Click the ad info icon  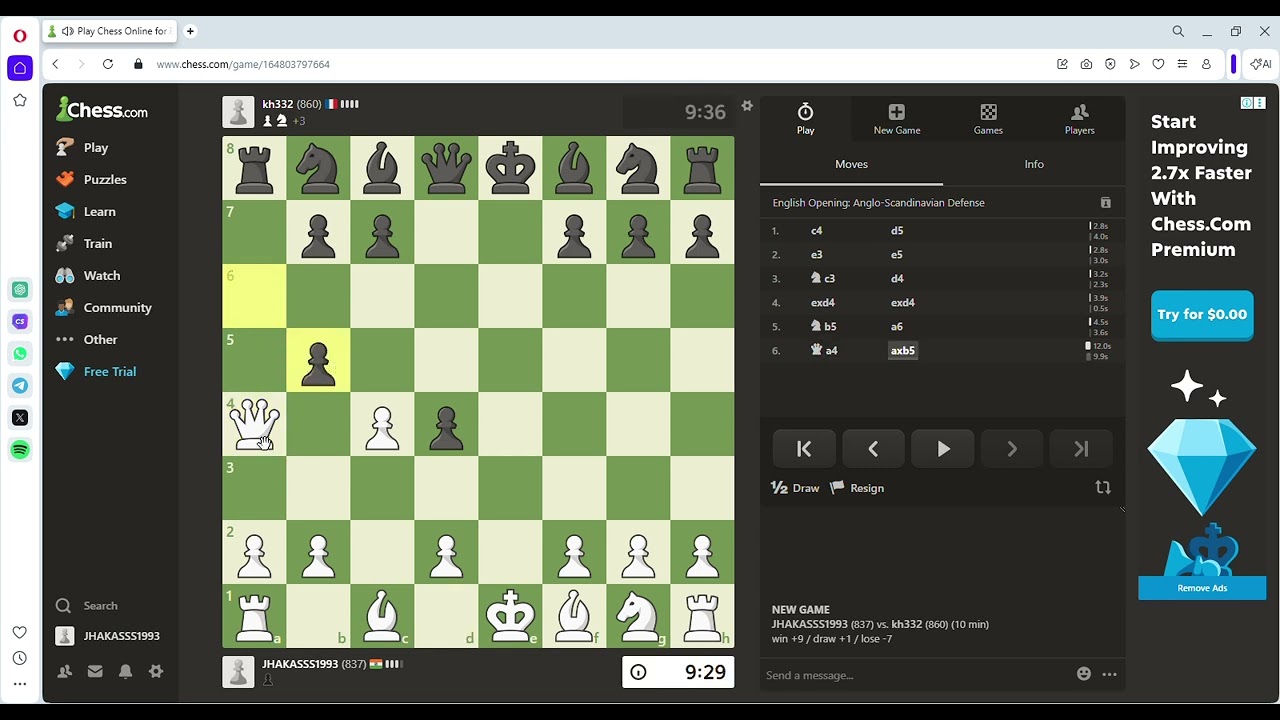(x=1247, y=103)
